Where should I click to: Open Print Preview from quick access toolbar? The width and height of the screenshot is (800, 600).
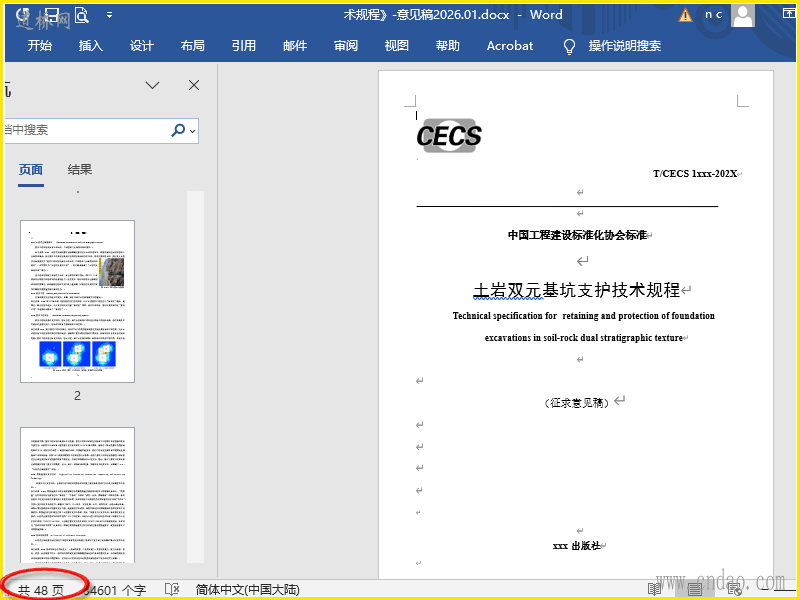tap(82, 15)
